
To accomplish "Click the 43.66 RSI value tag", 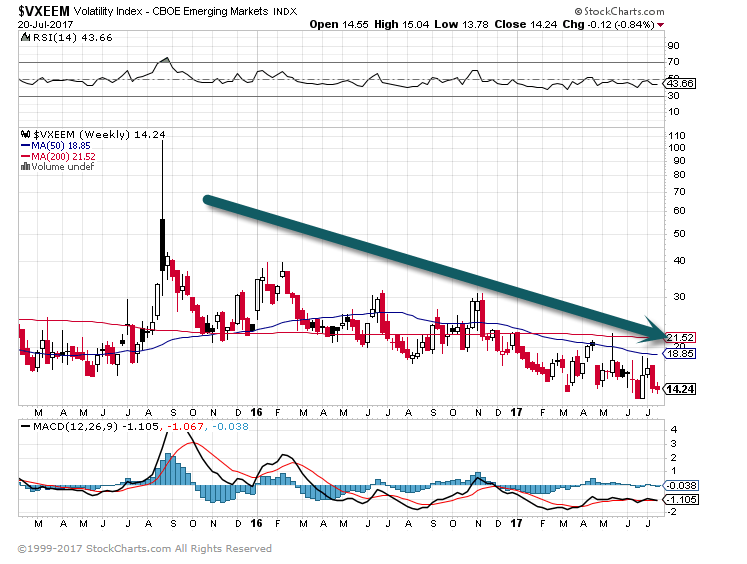I will coord(680,84).
